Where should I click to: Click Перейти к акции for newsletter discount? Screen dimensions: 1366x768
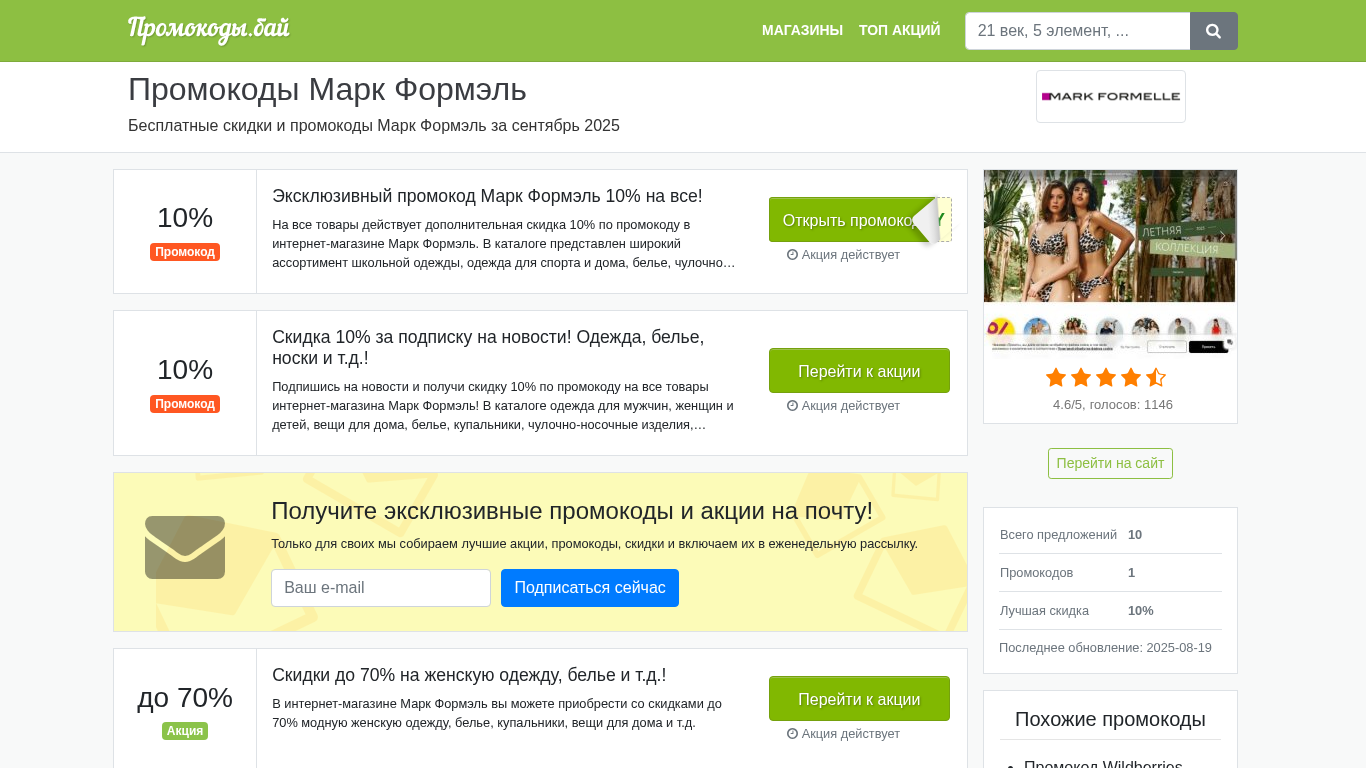859,371
